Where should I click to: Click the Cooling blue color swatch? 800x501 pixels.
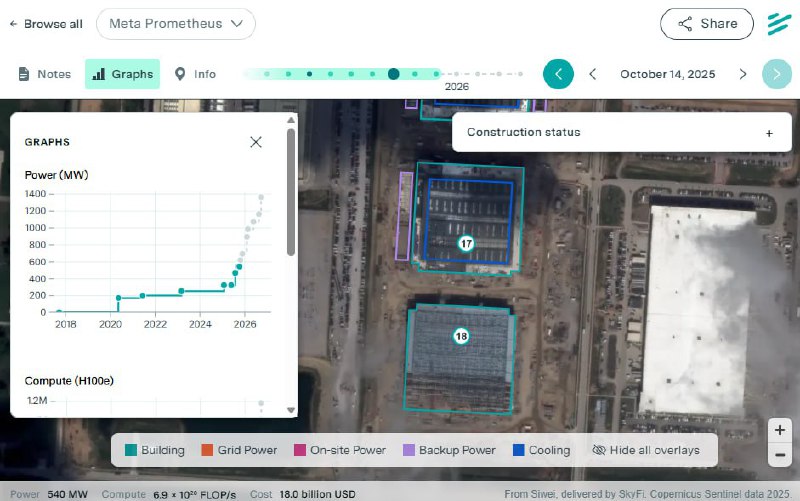(x=519, y=450)
